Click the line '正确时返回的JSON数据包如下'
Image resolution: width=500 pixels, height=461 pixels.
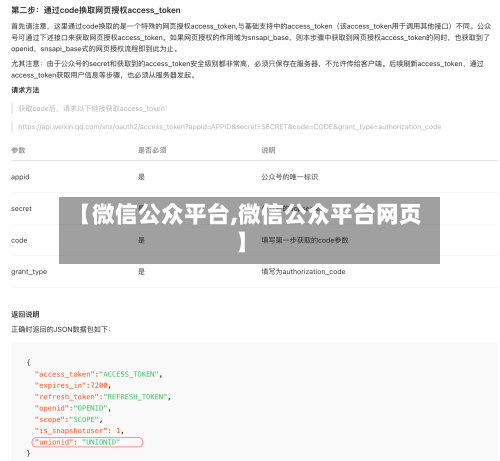click(61, 329)
